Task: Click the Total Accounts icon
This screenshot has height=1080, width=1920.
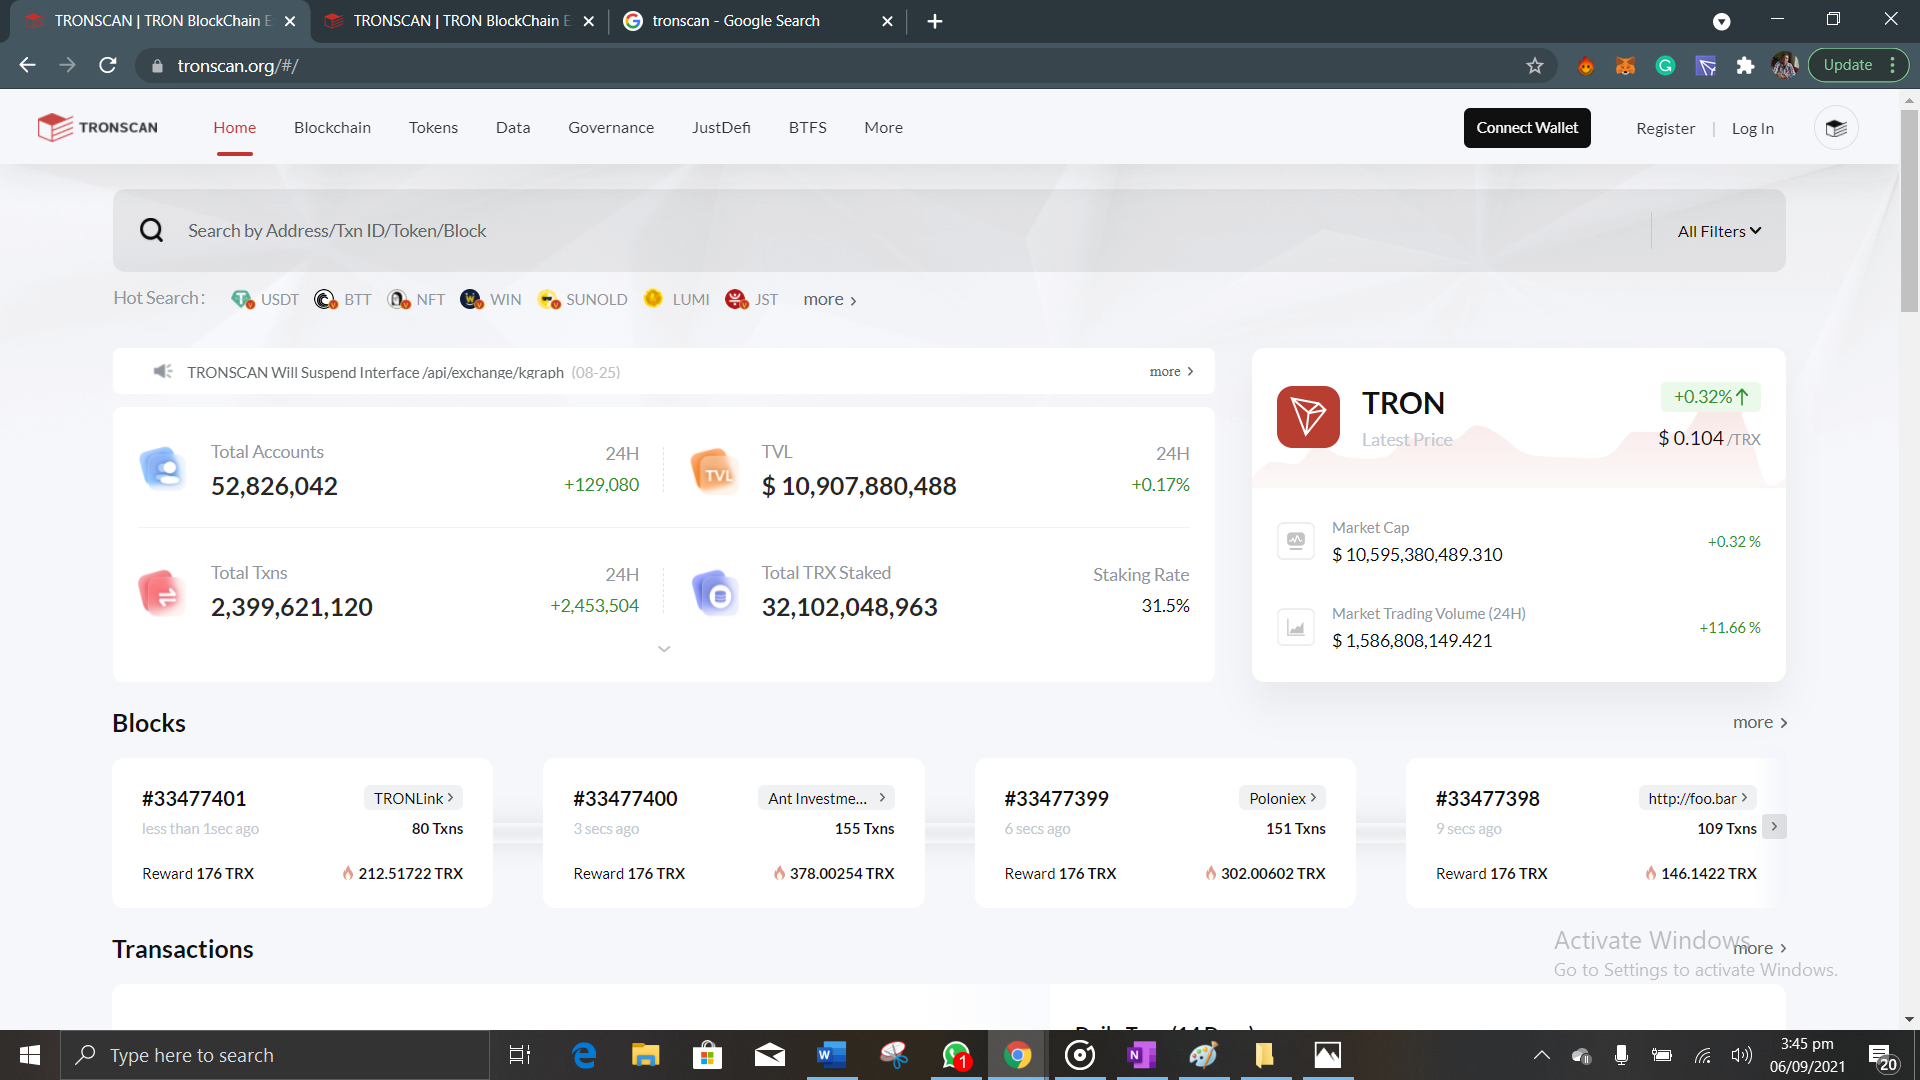Action: click(162, 468)
